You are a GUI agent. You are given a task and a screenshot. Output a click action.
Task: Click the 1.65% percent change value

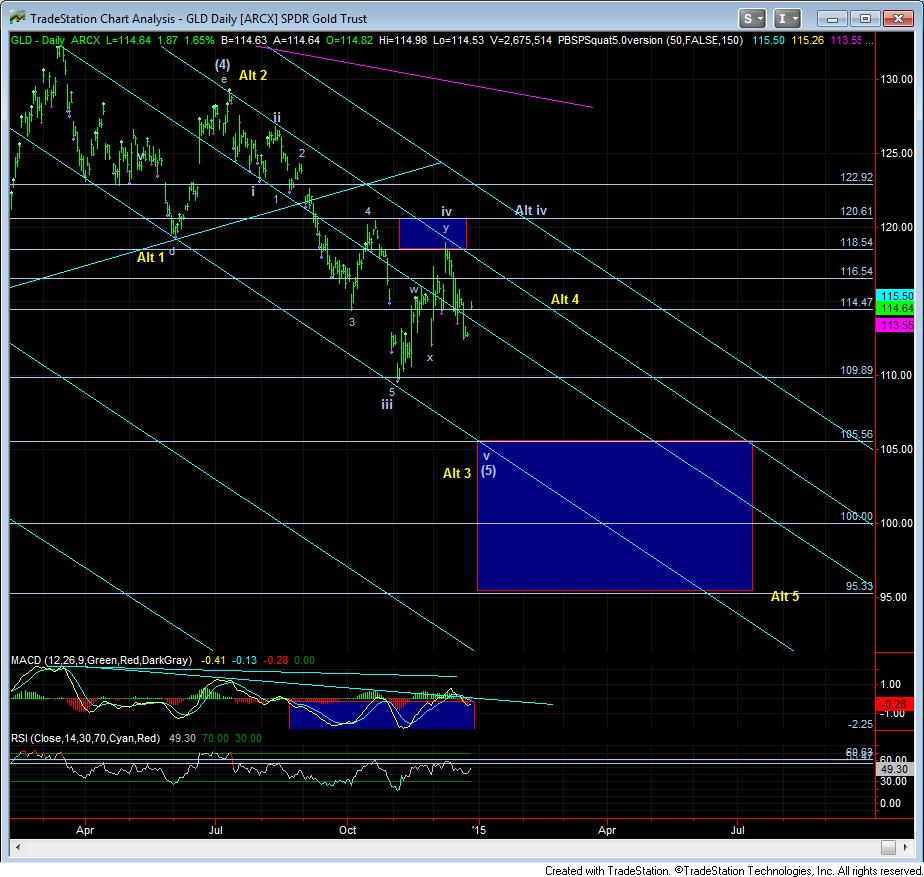click(199, 41)
